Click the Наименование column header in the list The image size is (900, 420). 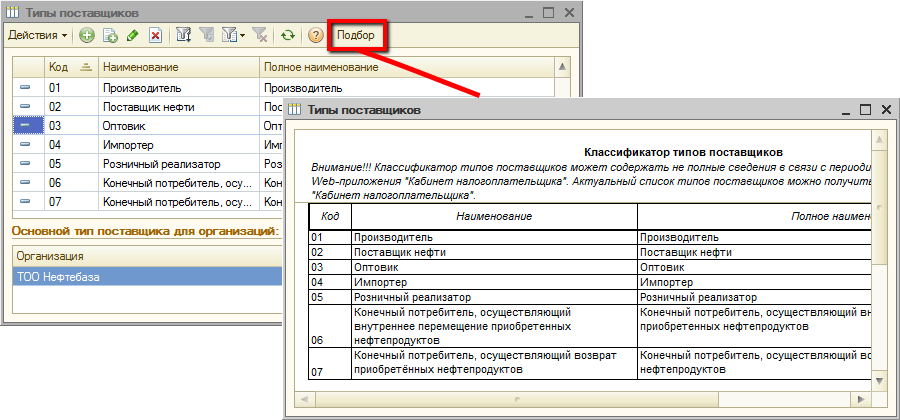click(140, 67)
